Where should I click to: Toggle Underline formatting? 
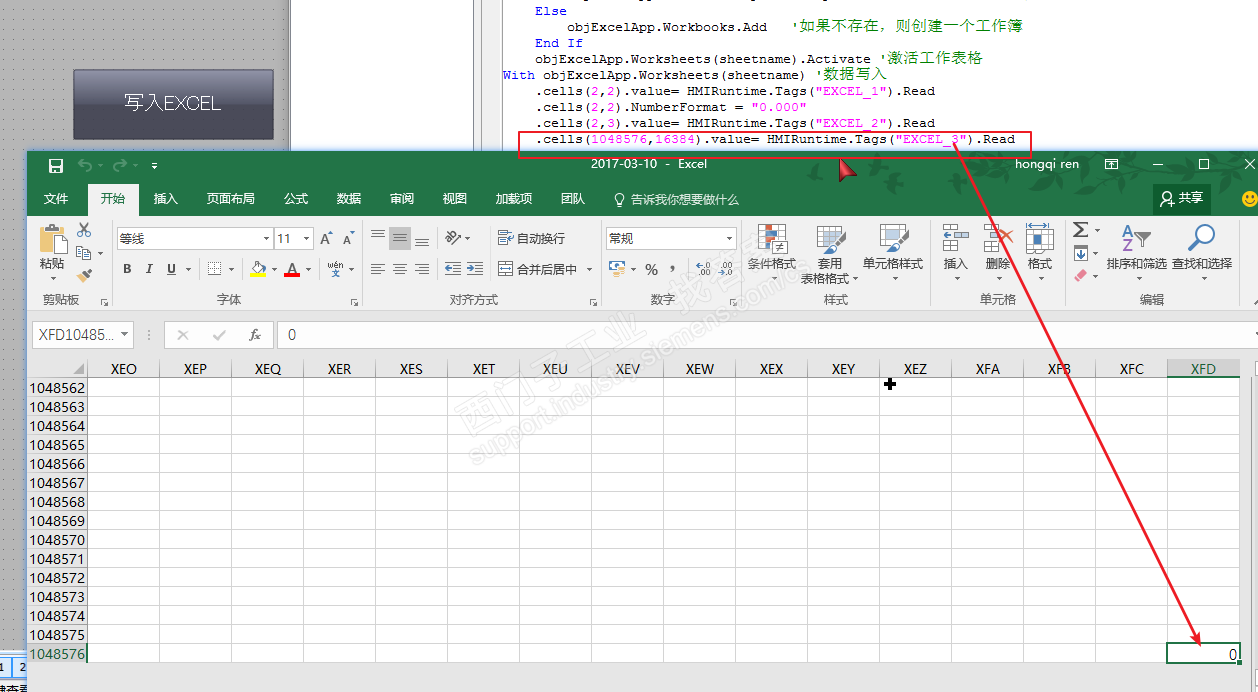click(171, 269)
